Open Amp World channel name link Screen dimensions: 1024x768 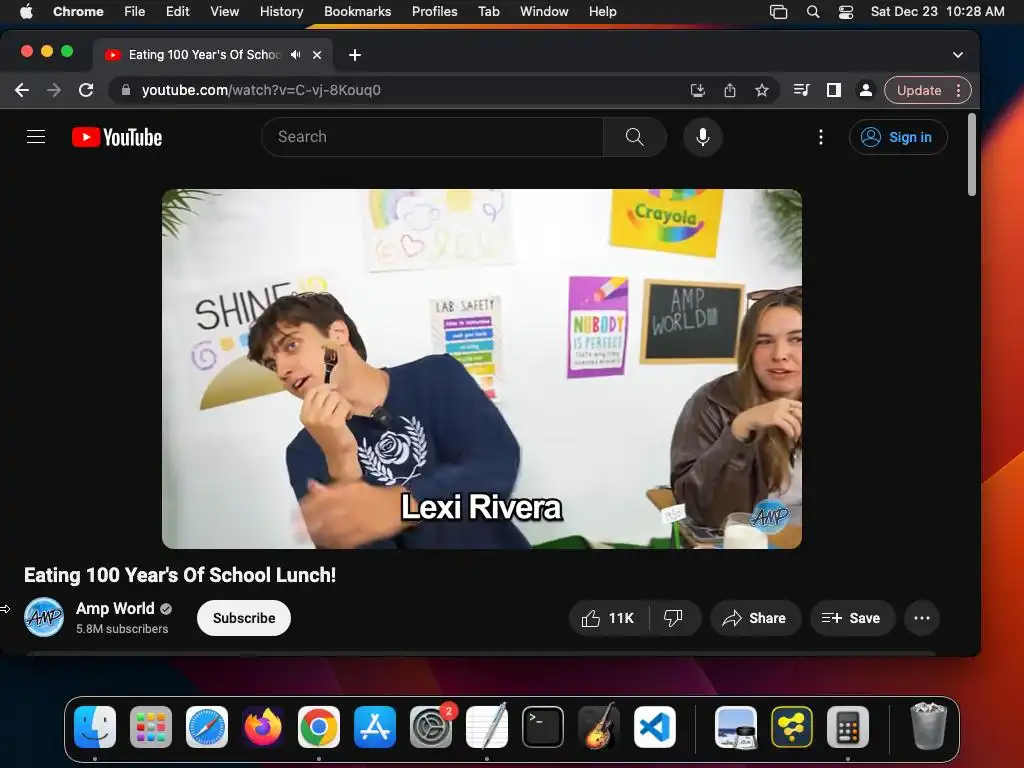coord(115,609)
